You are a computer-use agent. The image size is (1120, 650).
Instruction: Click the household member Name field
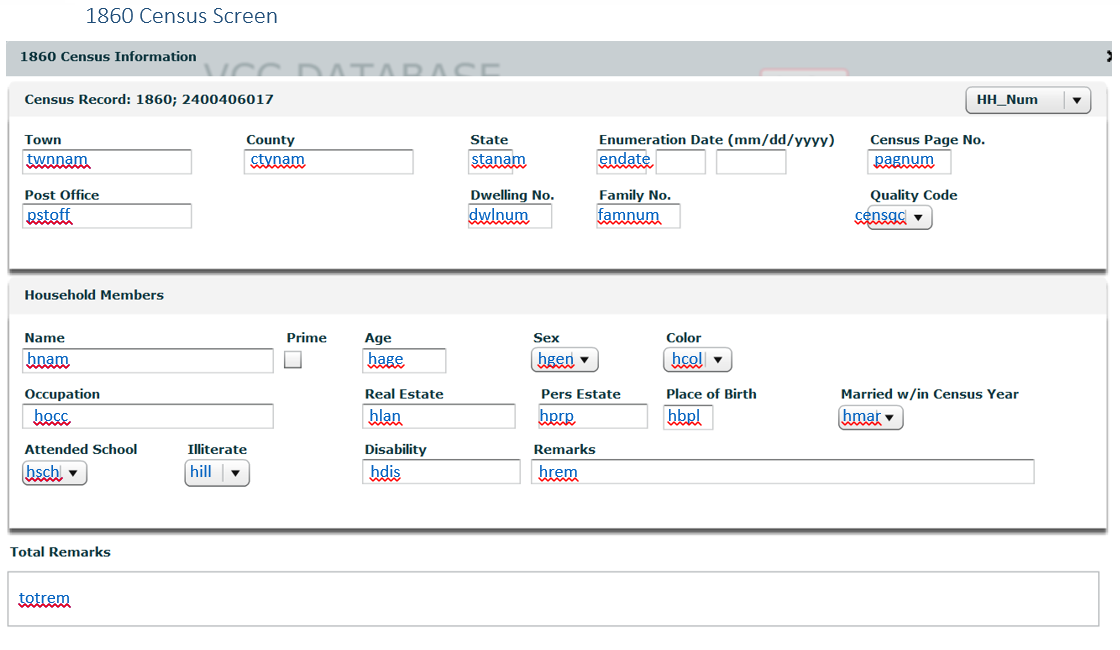148,361
